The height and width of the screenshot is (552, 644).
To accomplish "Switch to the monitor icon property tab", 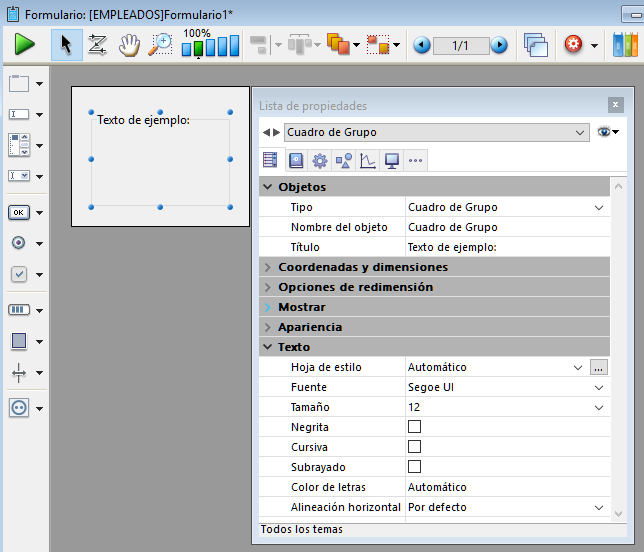I will click(x=392, y=161).
